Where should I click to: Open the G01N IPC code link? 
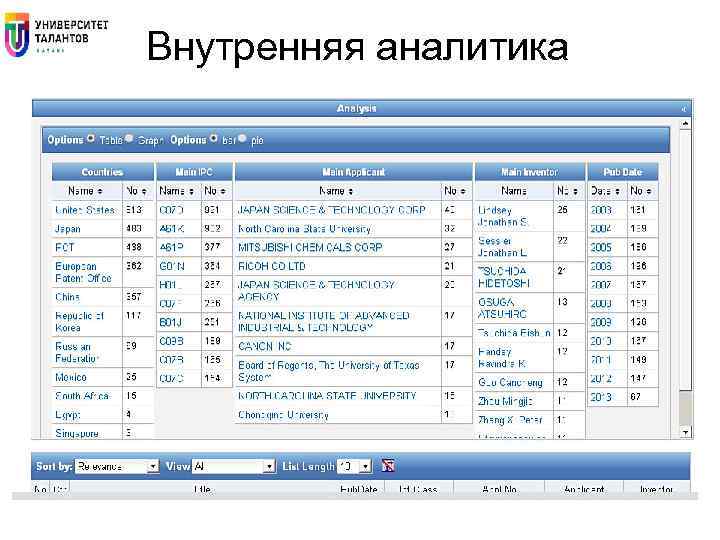172,266
